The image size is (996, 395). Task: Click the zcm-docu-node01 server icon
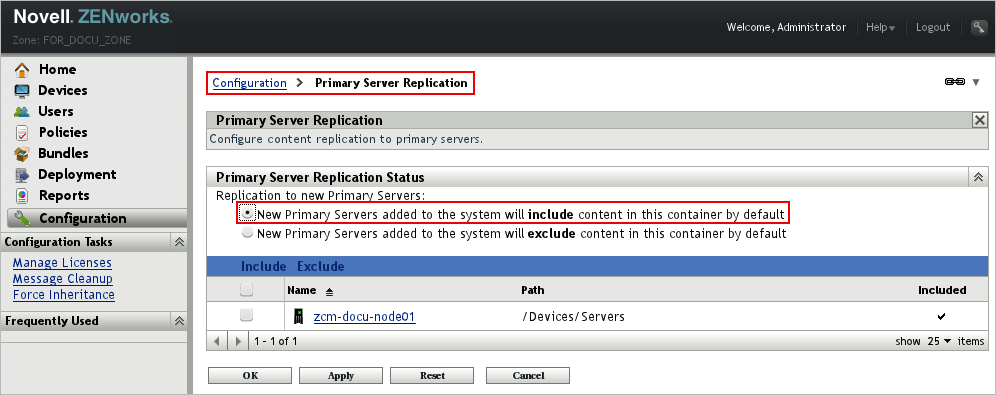coord(297,316)
